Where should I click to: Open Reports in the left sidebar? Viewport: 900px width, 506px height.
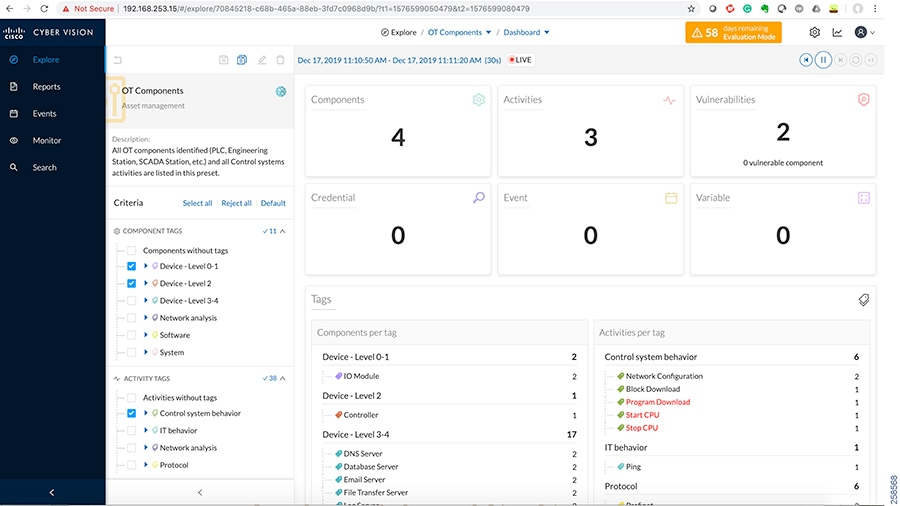coord(46,87)
